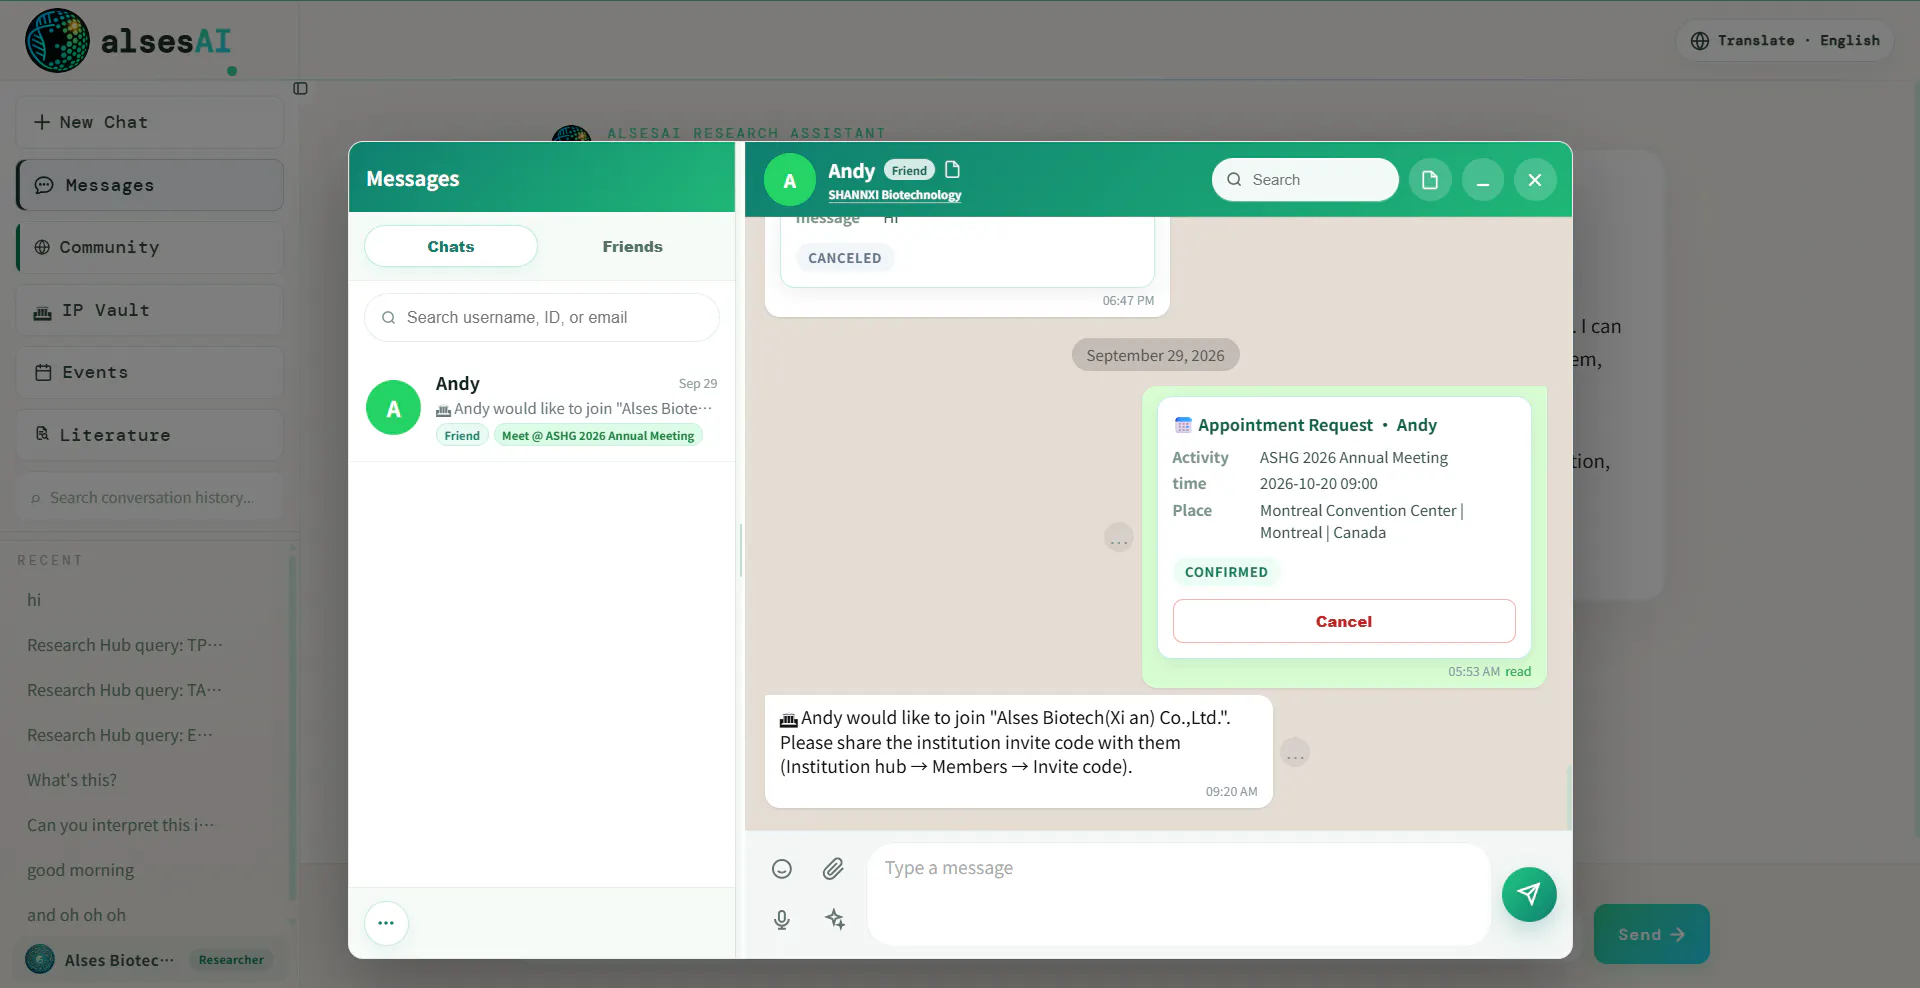
Task: Collapse the left sidebar panel icon
Action: [x=300, y=88]
